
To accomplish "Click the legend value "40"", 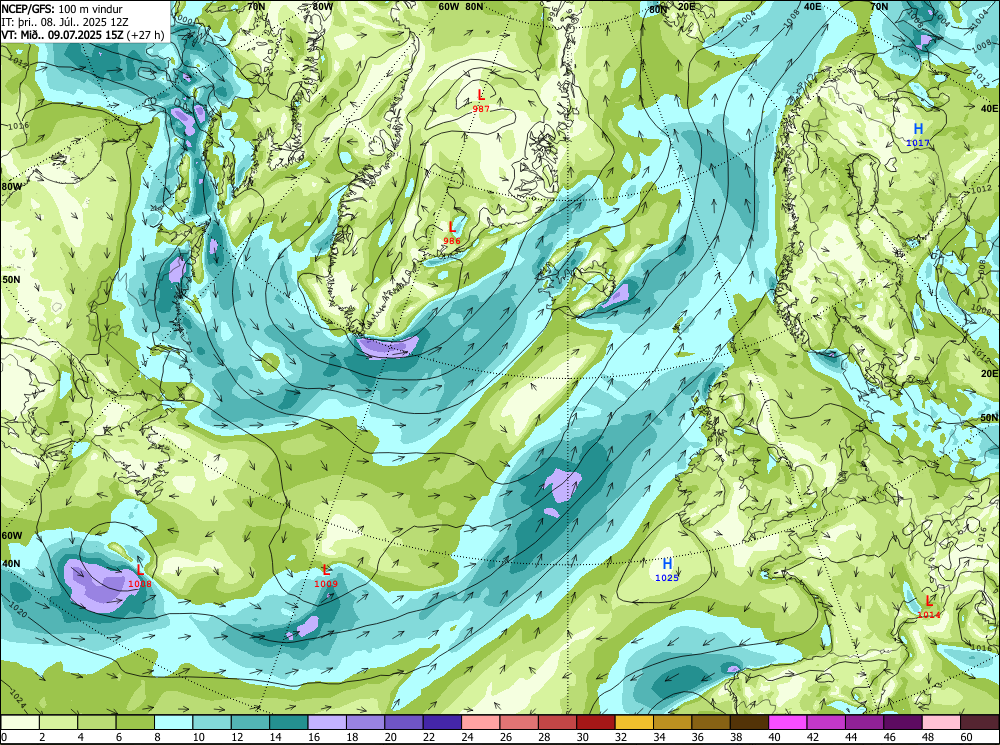I will click(x=774, y=737).
